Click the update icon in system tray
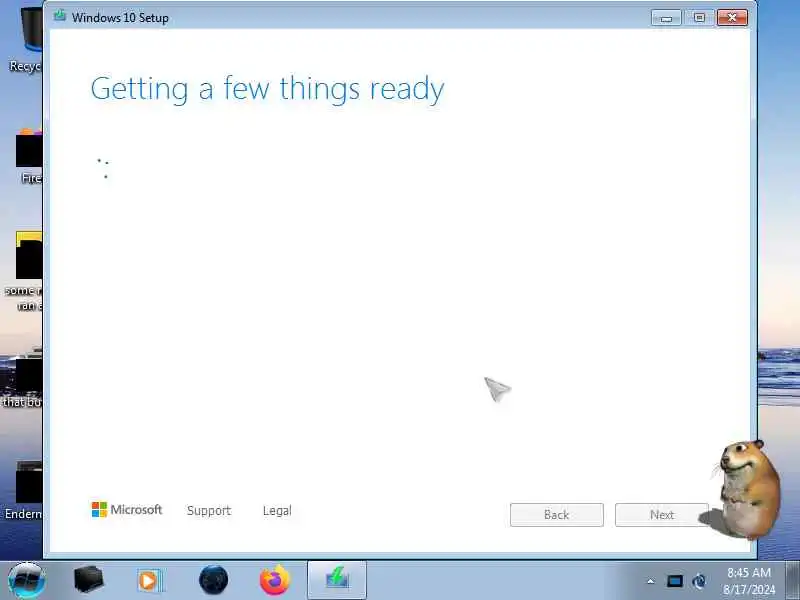Screen dimensions: 800x600 click(699, 581)
